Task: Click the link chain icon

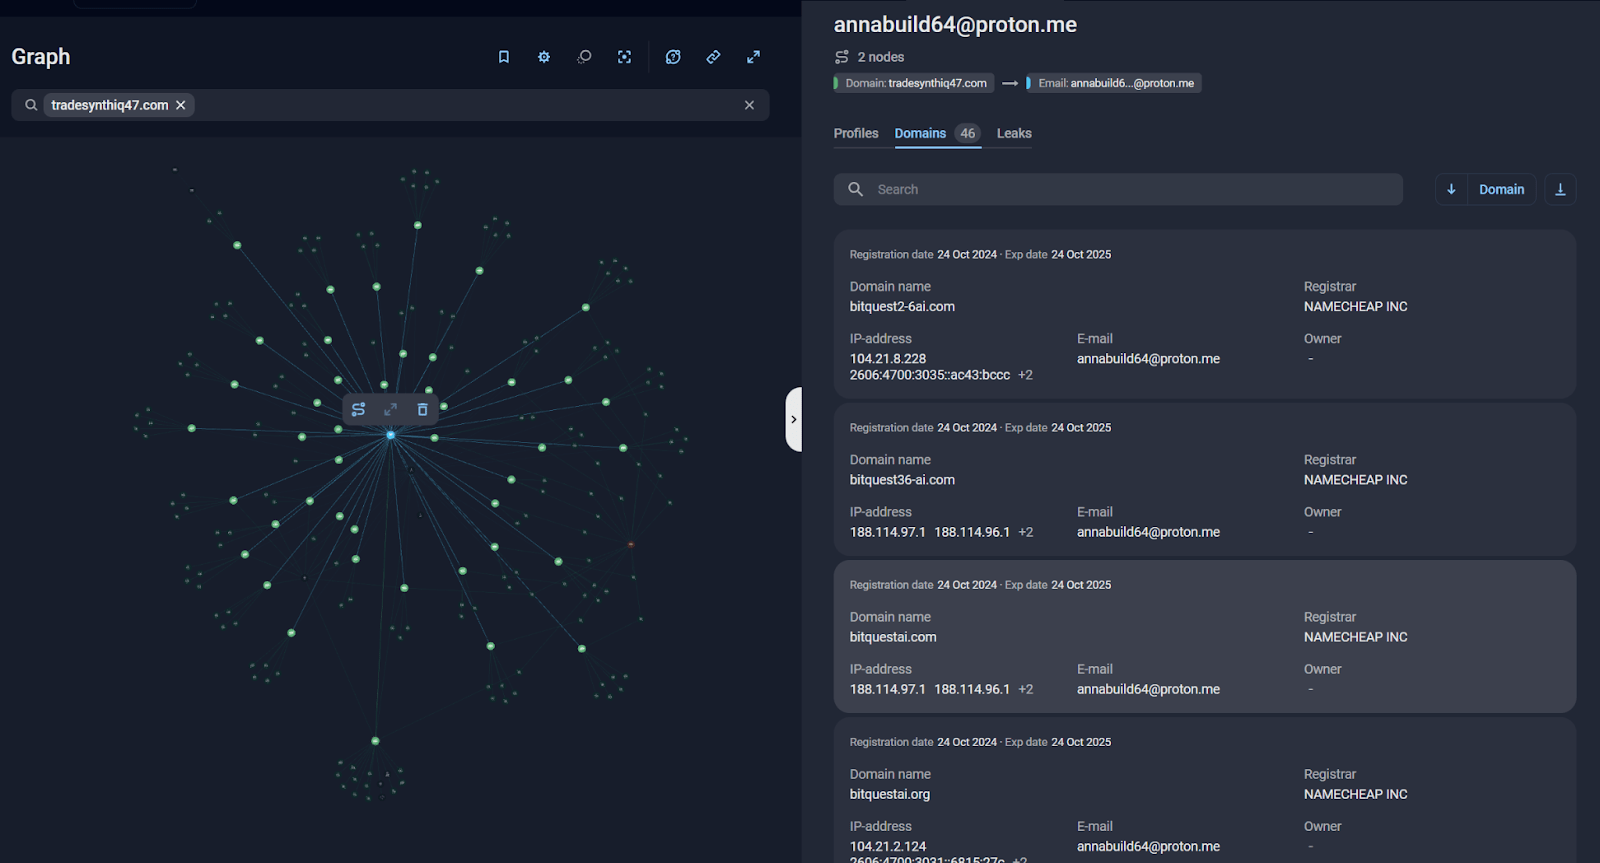Action: pyautogui.click(x=713, y=57)
